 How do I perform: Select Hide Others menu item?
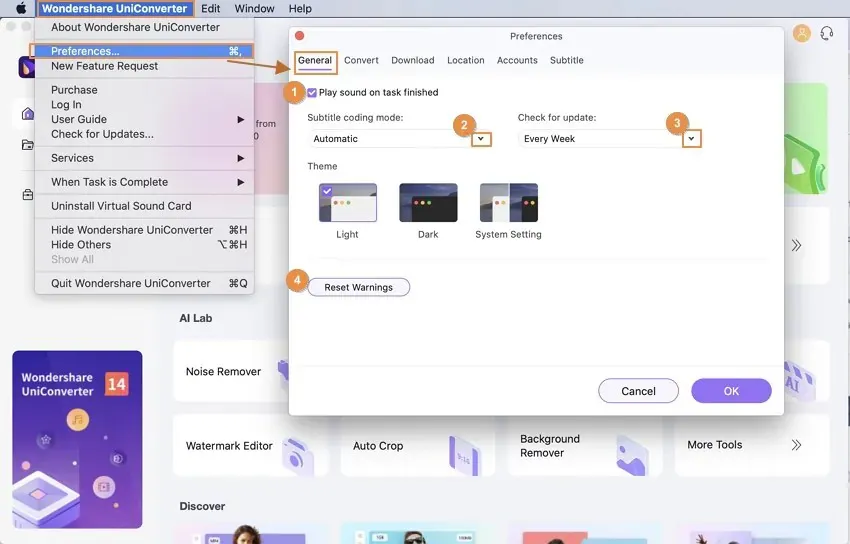[144, 244]
